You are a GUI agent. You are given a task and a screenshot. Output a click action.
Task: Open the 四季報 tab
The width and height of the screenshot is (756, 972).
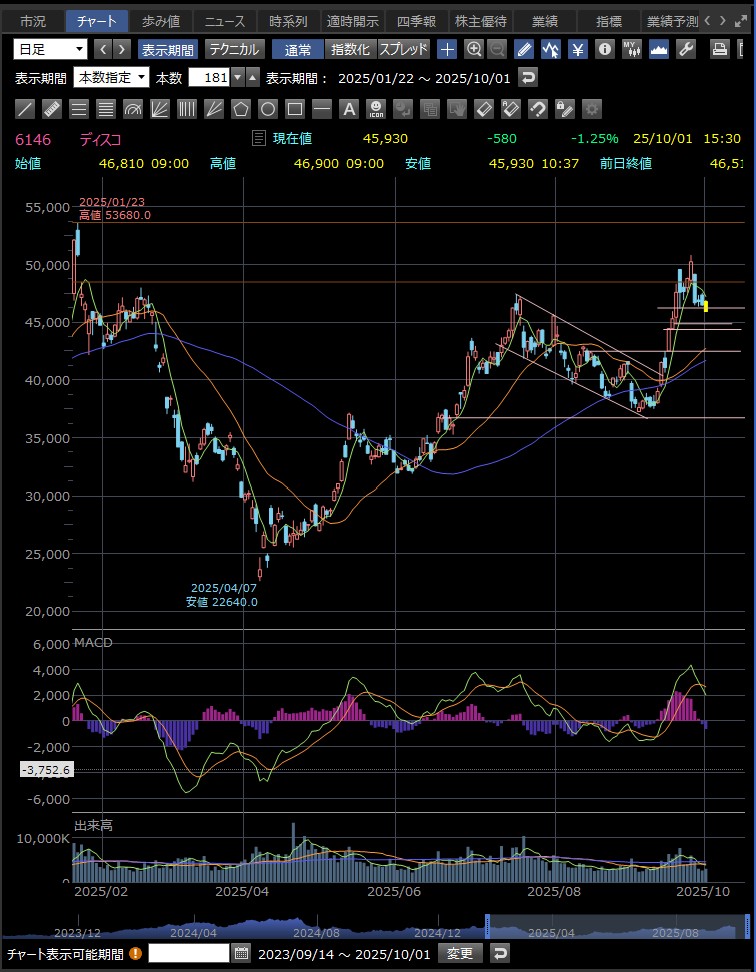[416, 20]
